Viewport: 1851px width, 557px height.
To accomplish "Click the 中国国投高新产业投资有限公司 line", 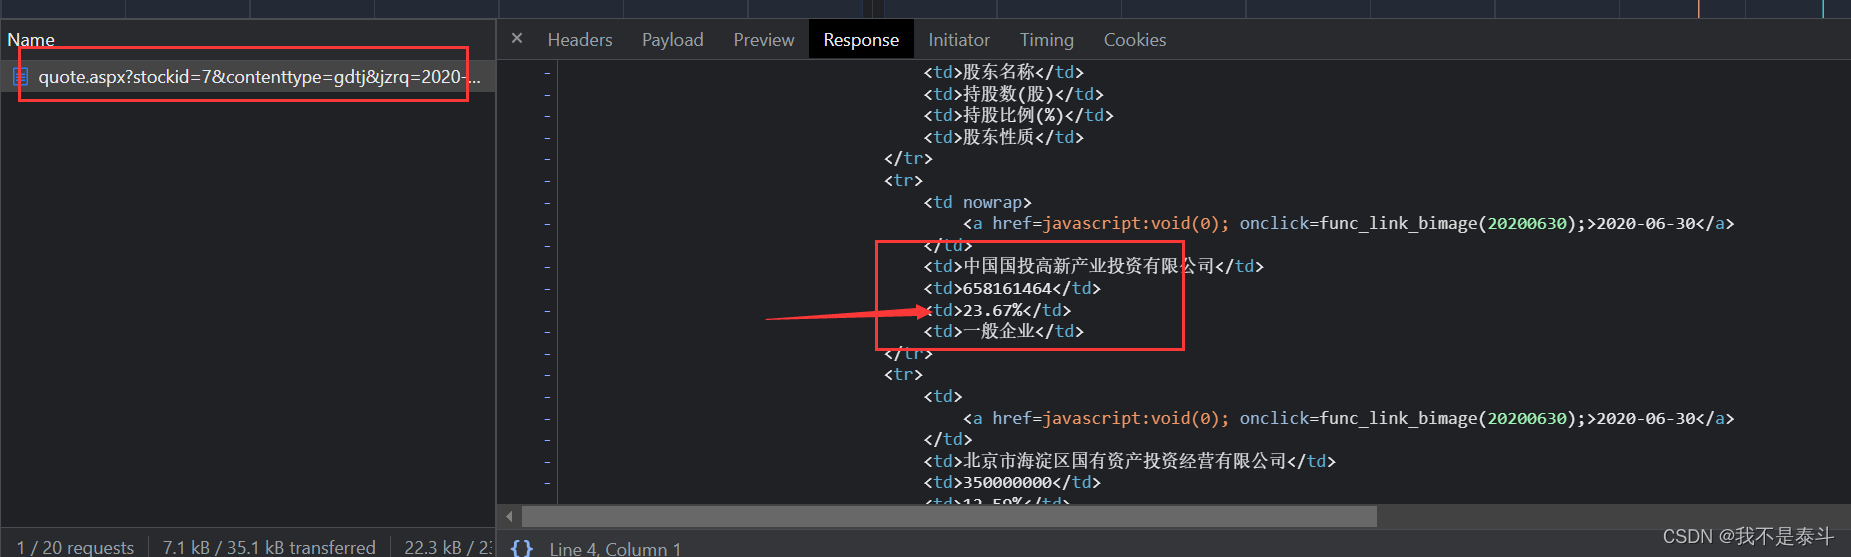I will click(x=1093, y=266).
